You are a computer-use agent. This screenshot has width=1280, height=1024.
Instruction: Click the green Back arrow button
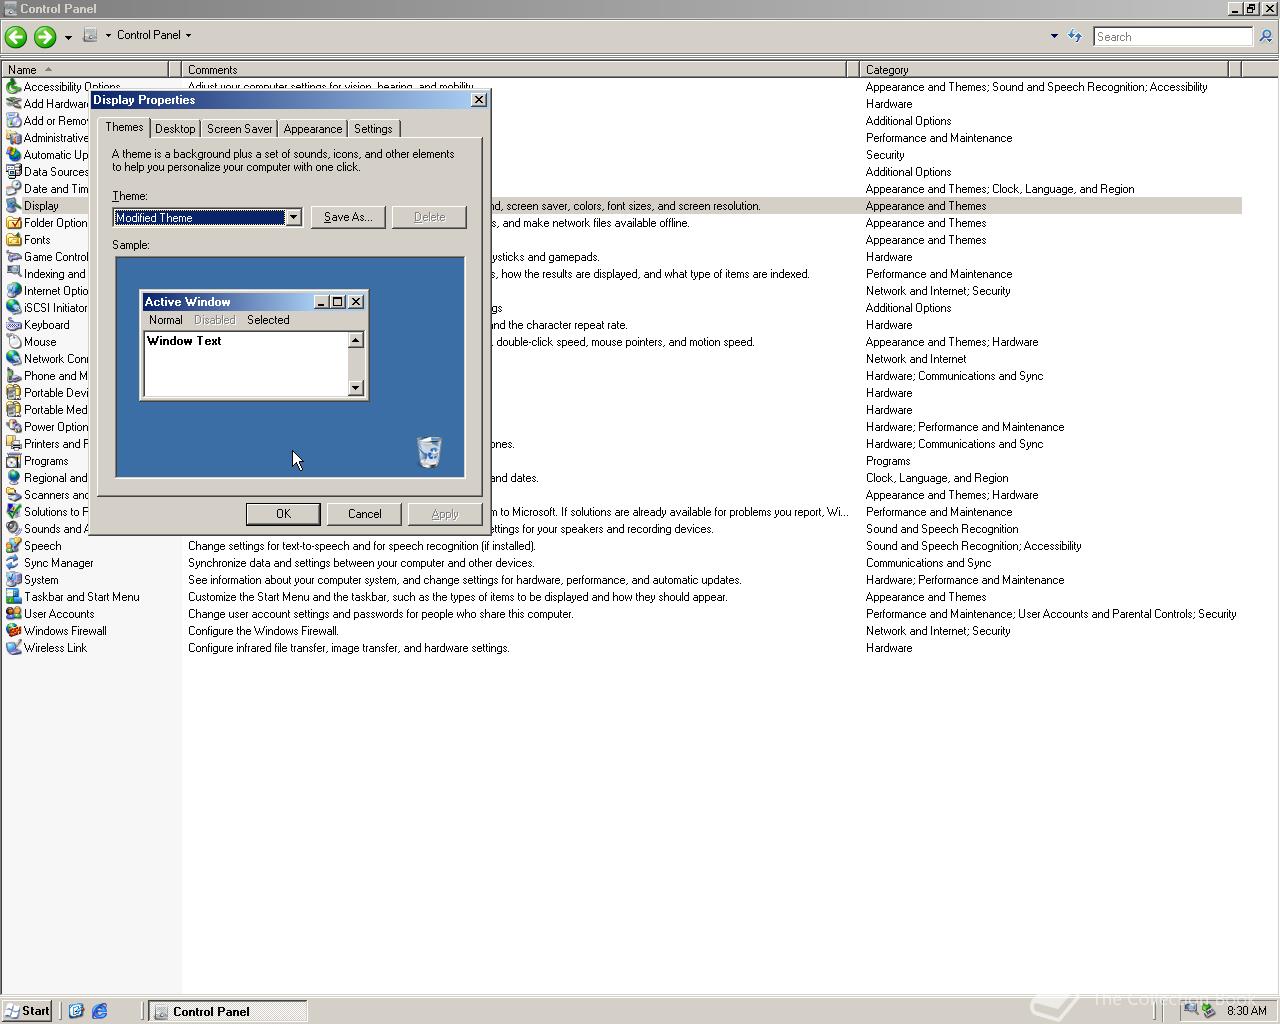15,37
